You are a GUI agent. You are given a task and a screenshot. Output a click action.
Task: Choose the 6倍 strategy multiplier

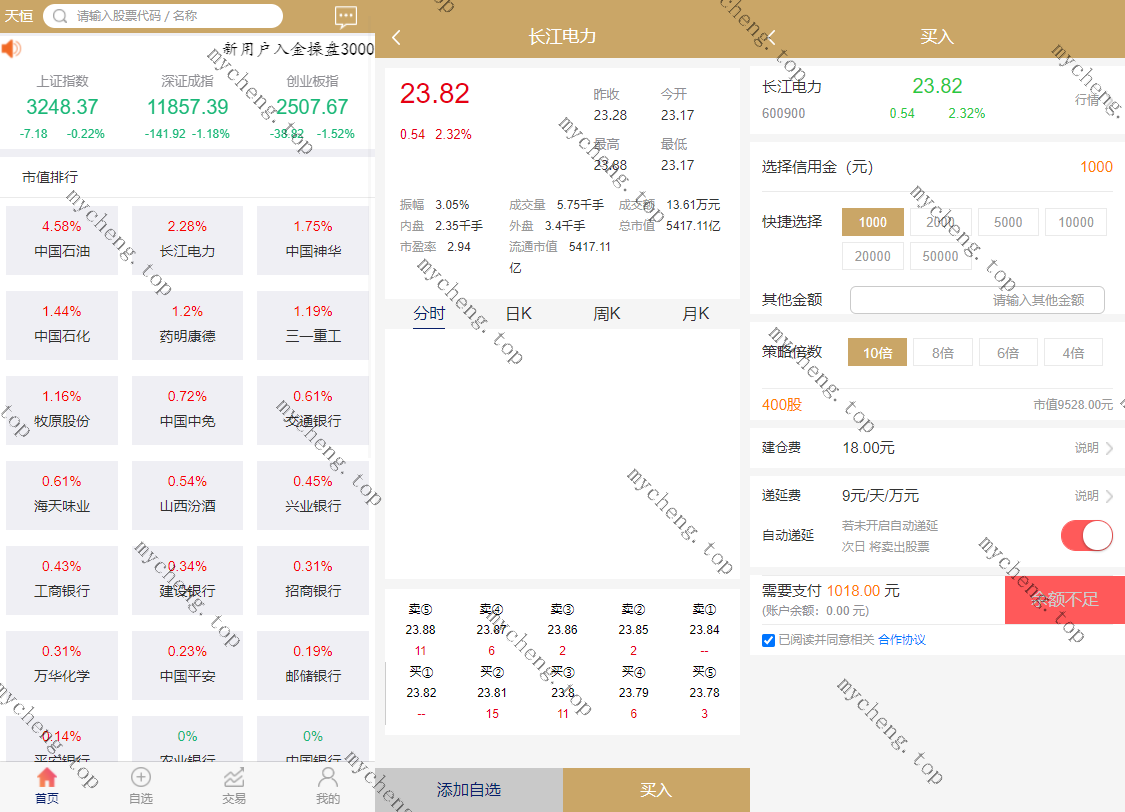pyautogui.click(x=1008, y=352)
